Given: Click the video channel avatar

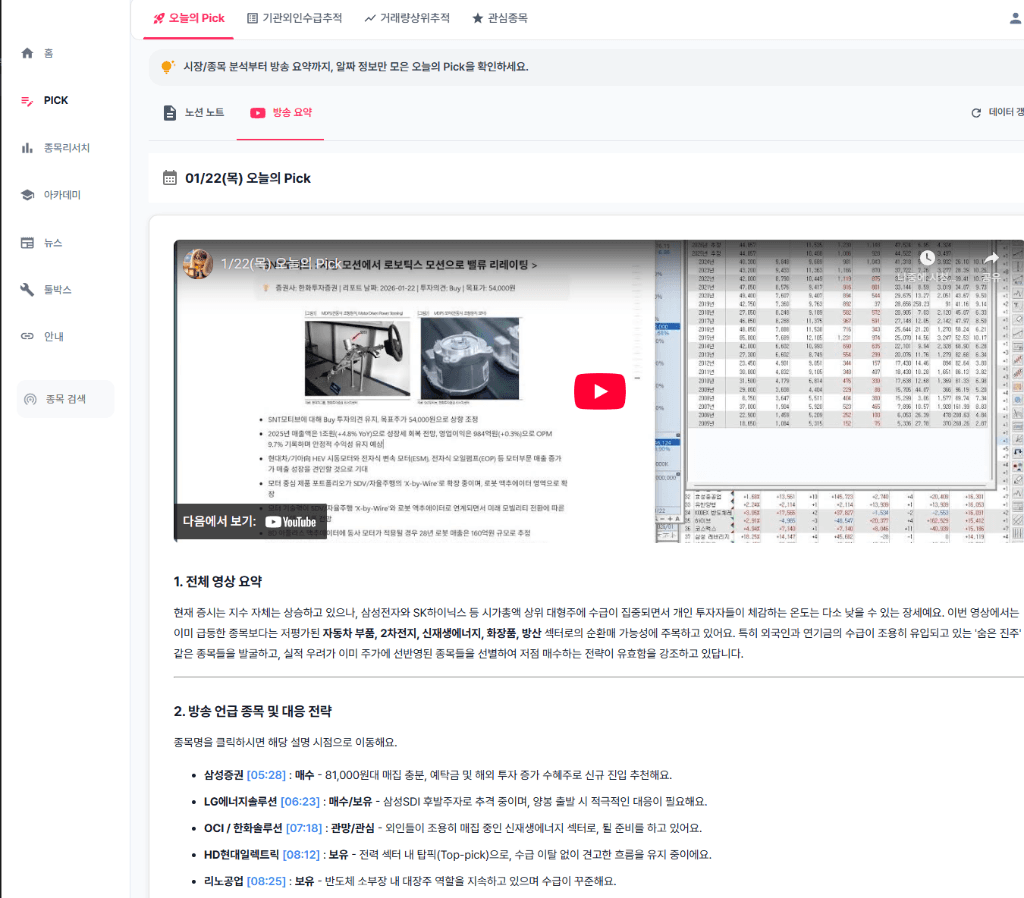Looking at the screenshot, I should 198,264.
